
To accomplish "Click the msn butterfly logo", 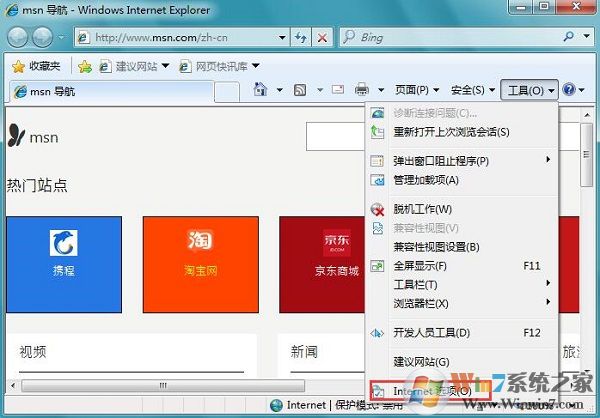I will point(16,136).
